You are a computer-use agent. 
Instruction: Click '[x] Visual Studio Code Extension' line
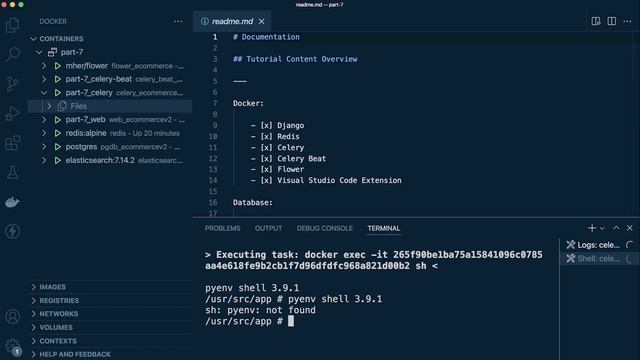[x=331, y=180]
